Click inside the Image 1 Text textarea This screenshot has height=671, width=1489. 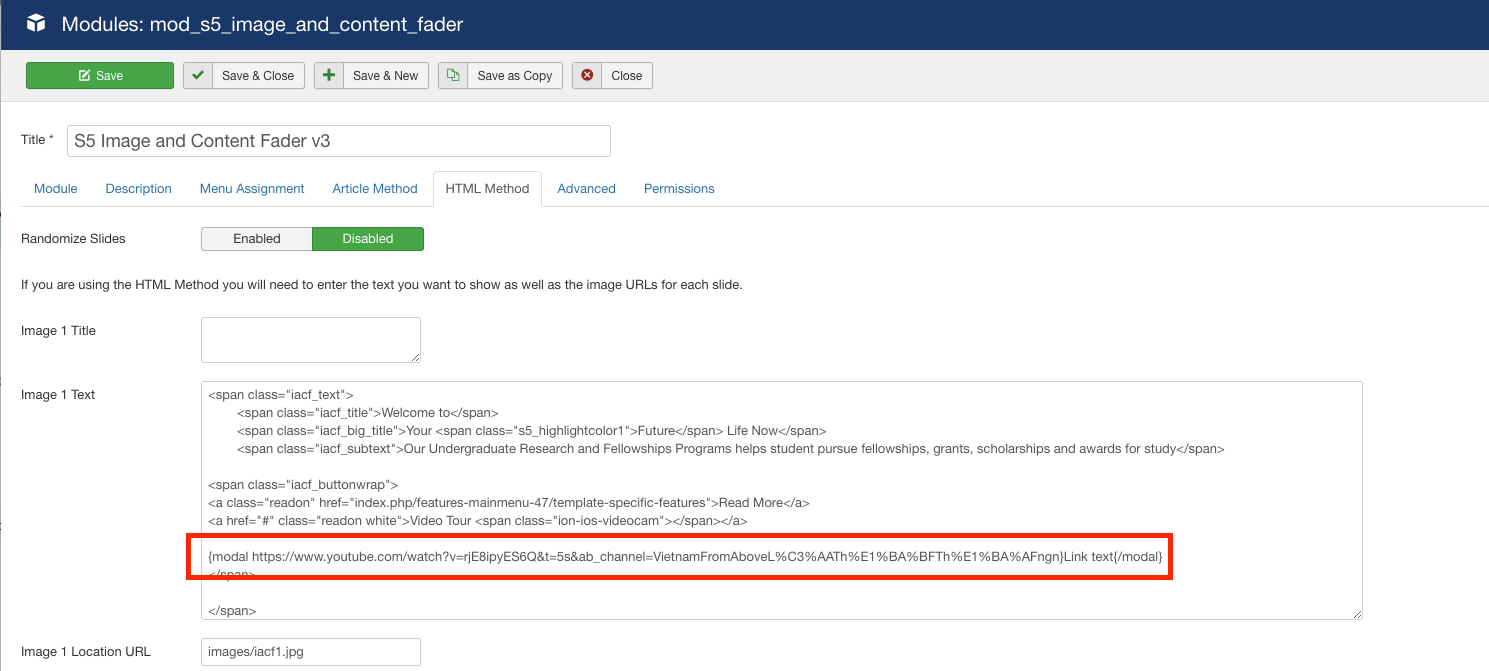coord(782,500)
